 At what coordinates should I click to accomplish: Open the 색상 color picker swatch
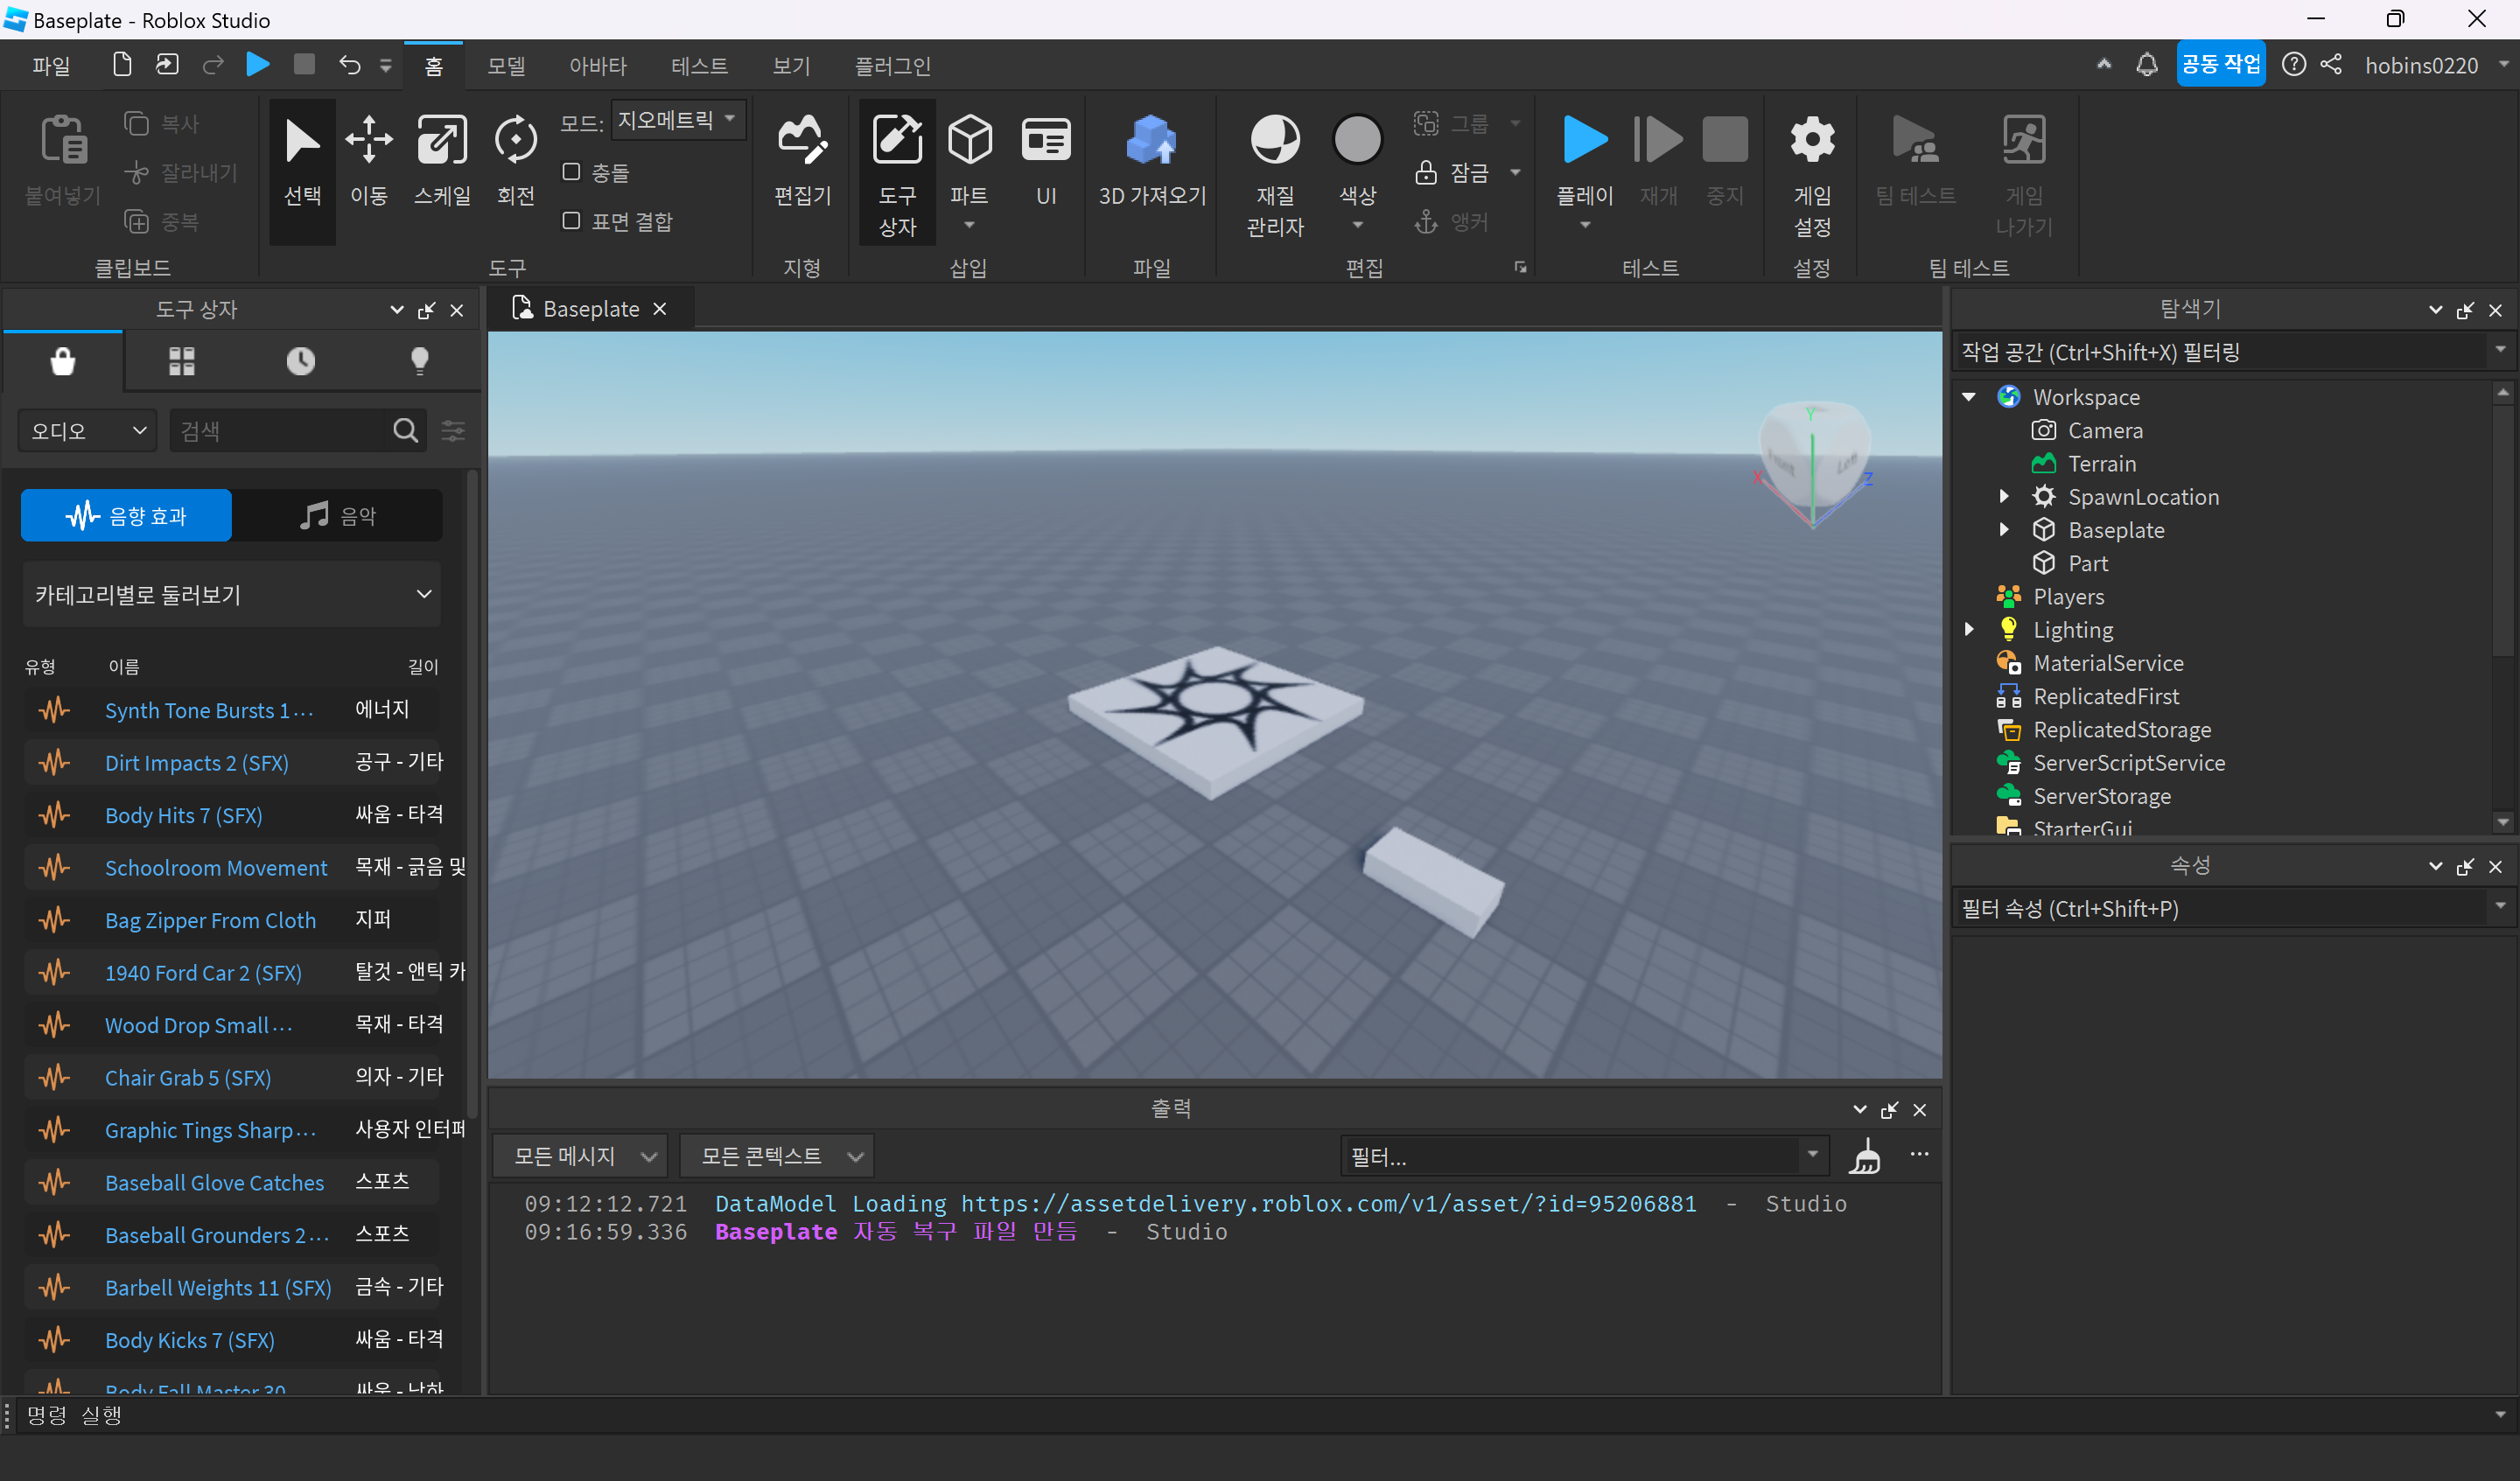tap(1357, 140)
